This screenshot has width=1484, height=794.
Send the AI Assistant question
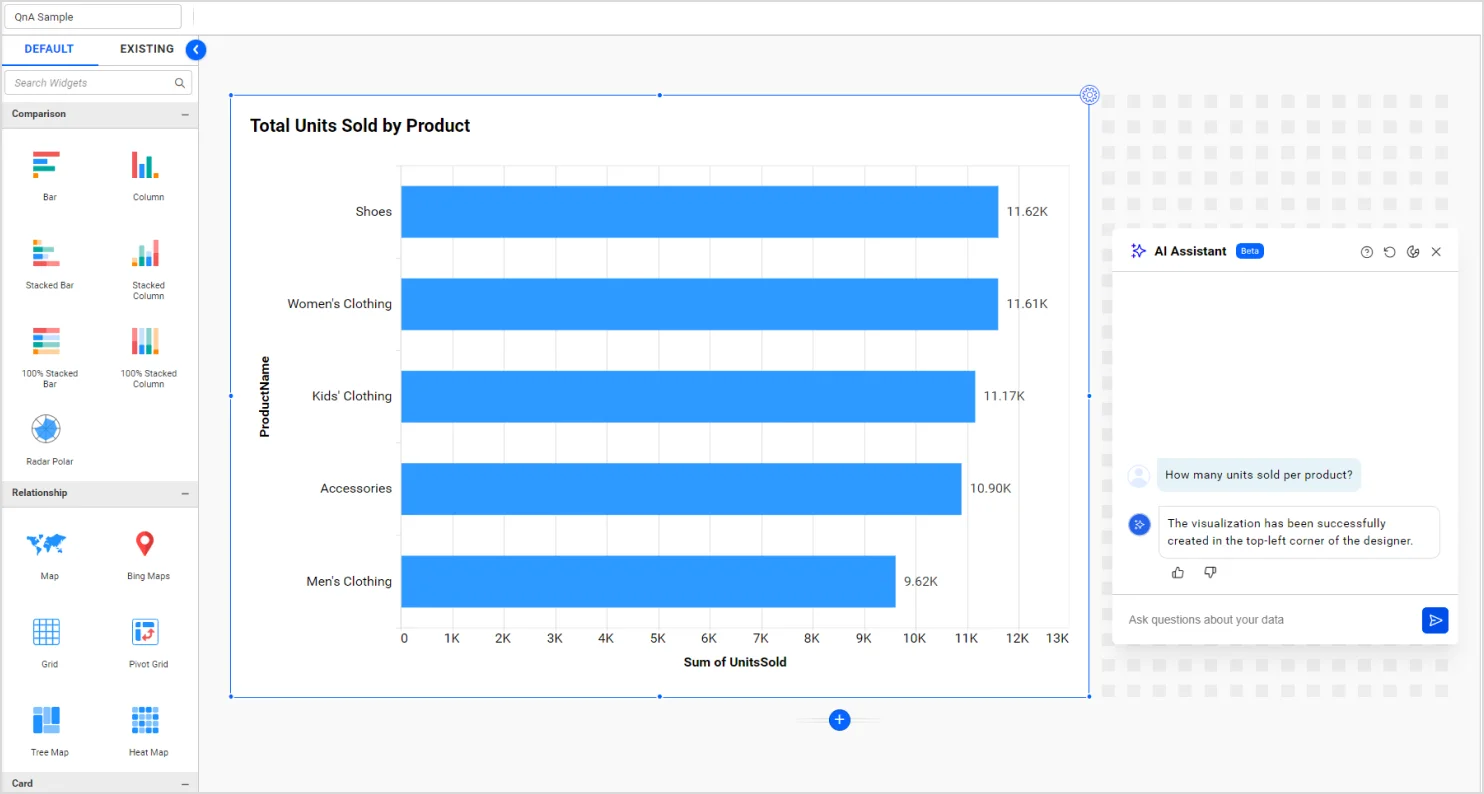pyautogui.click(x=1434, y=621)
